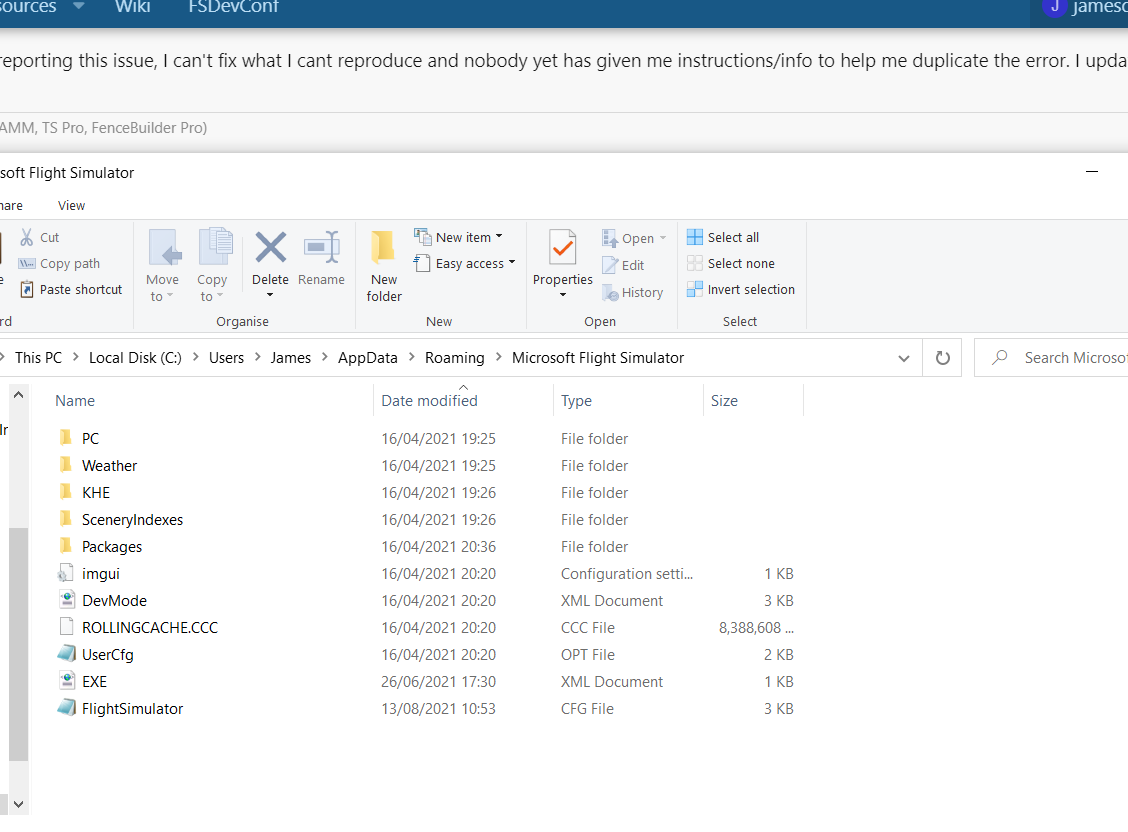The height and width of the screenshot is (832, 1128).
Task: Select the PC folder
Action: 90,439
